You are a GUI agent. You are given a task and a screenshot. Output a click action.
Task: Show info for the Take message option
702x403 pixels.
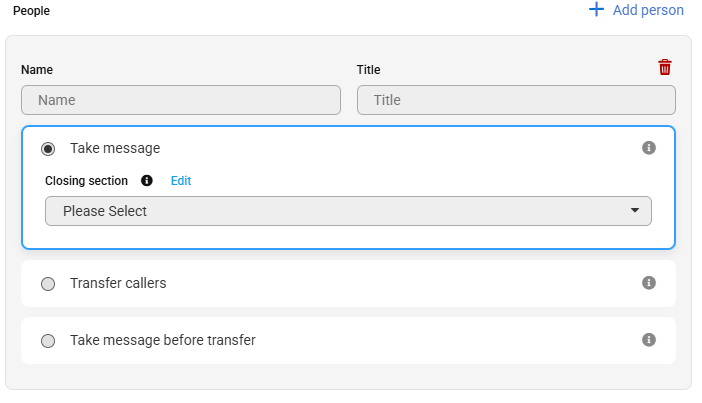pyautogui.click(x=649, y=148)
